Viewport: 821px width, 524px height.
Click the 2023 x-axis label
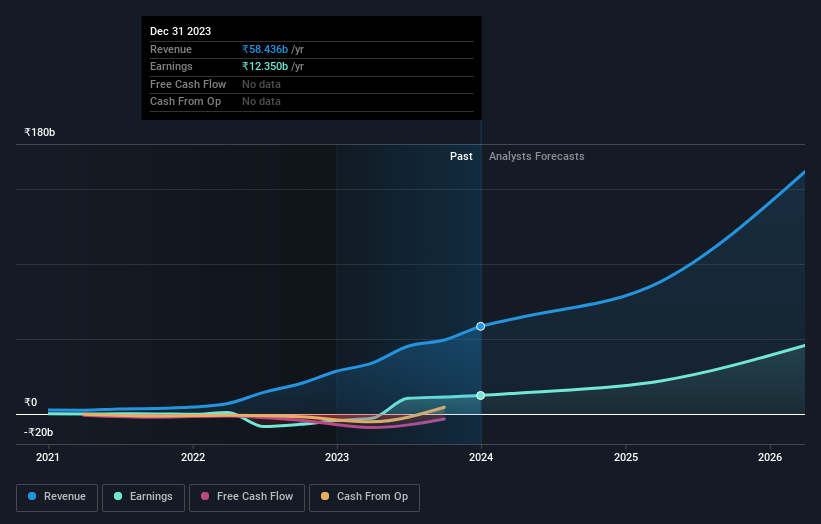point(337,457)
